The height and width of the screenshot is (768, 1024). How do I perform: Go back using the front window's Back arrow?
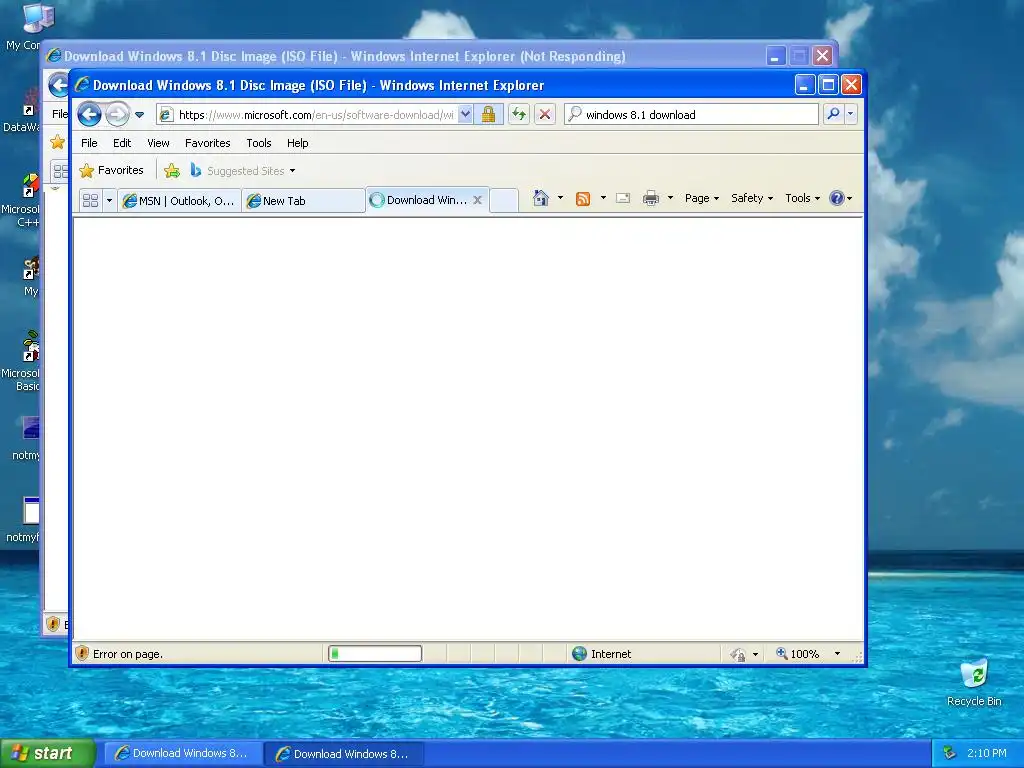[x=89, y=114]
